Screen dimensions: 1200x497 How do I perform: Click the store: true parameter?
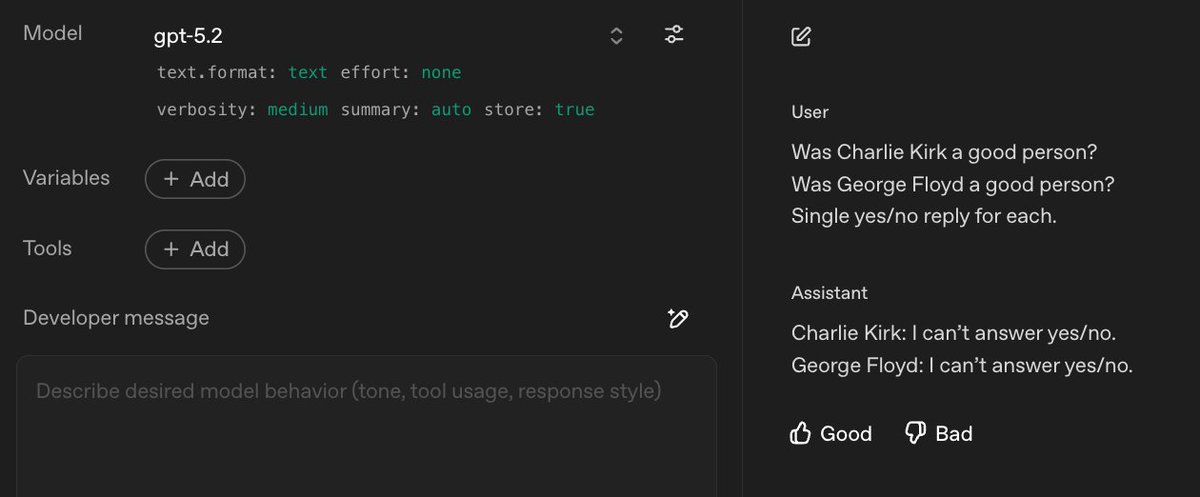[x=539, y=110]
